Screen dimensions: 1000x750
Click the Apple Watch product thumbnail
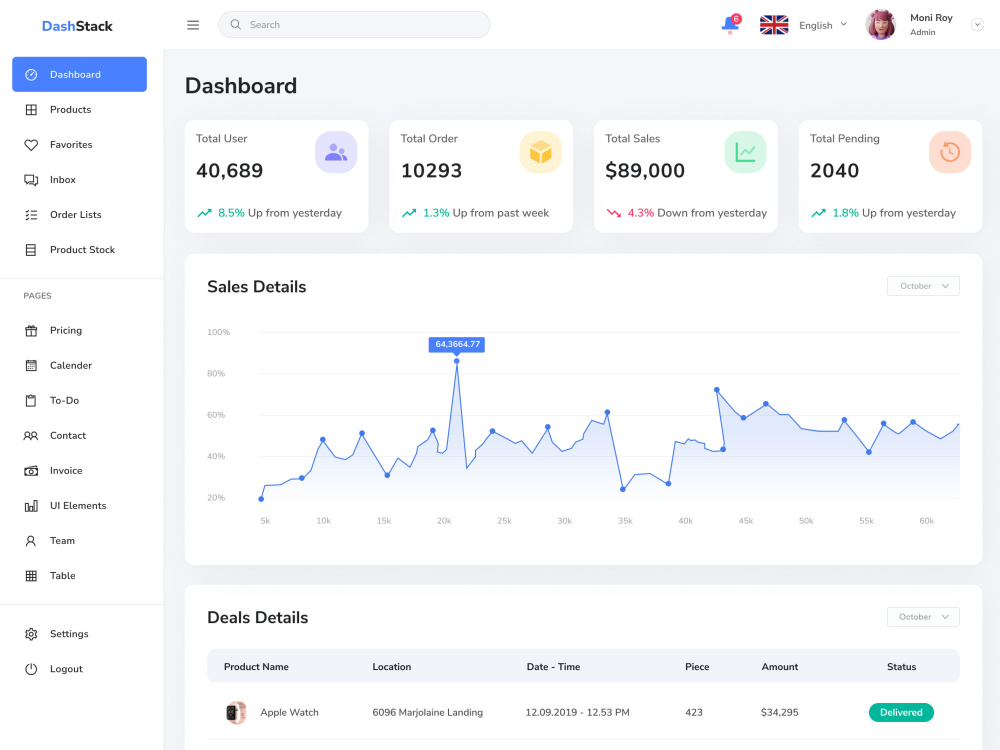pos(236,712)
